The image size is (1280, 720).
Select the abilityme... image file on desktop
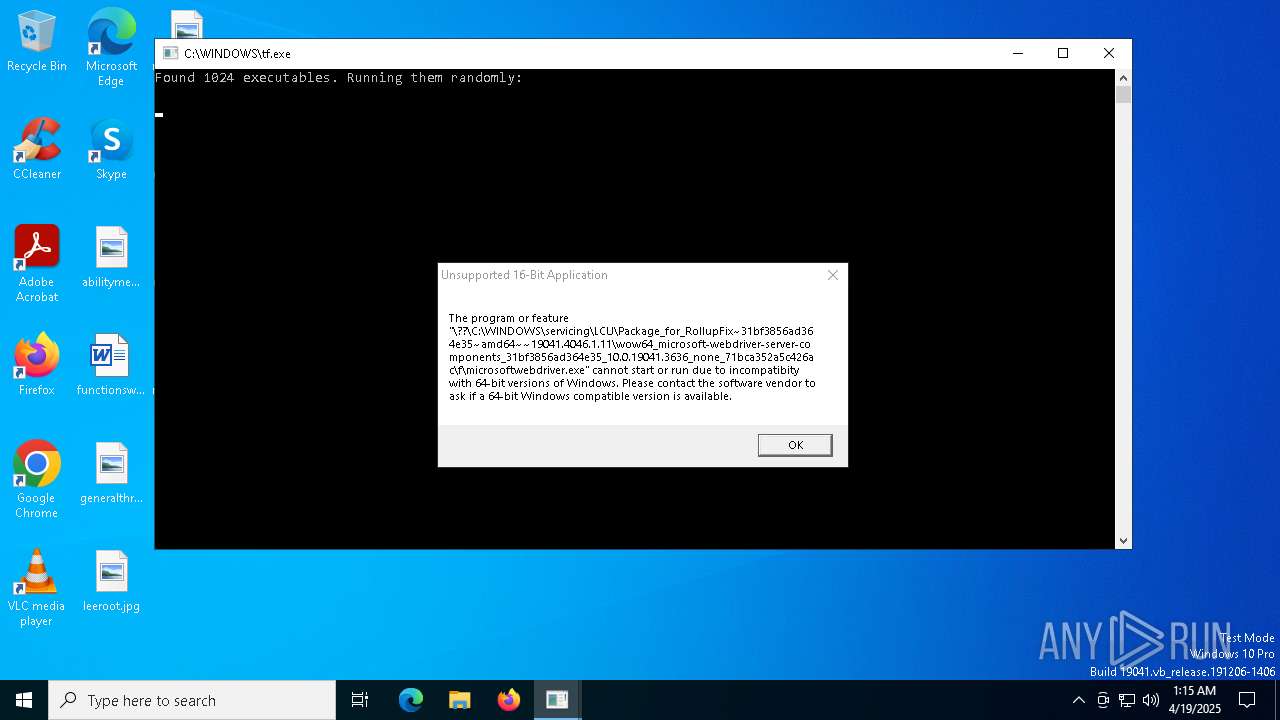click(111, 258)
